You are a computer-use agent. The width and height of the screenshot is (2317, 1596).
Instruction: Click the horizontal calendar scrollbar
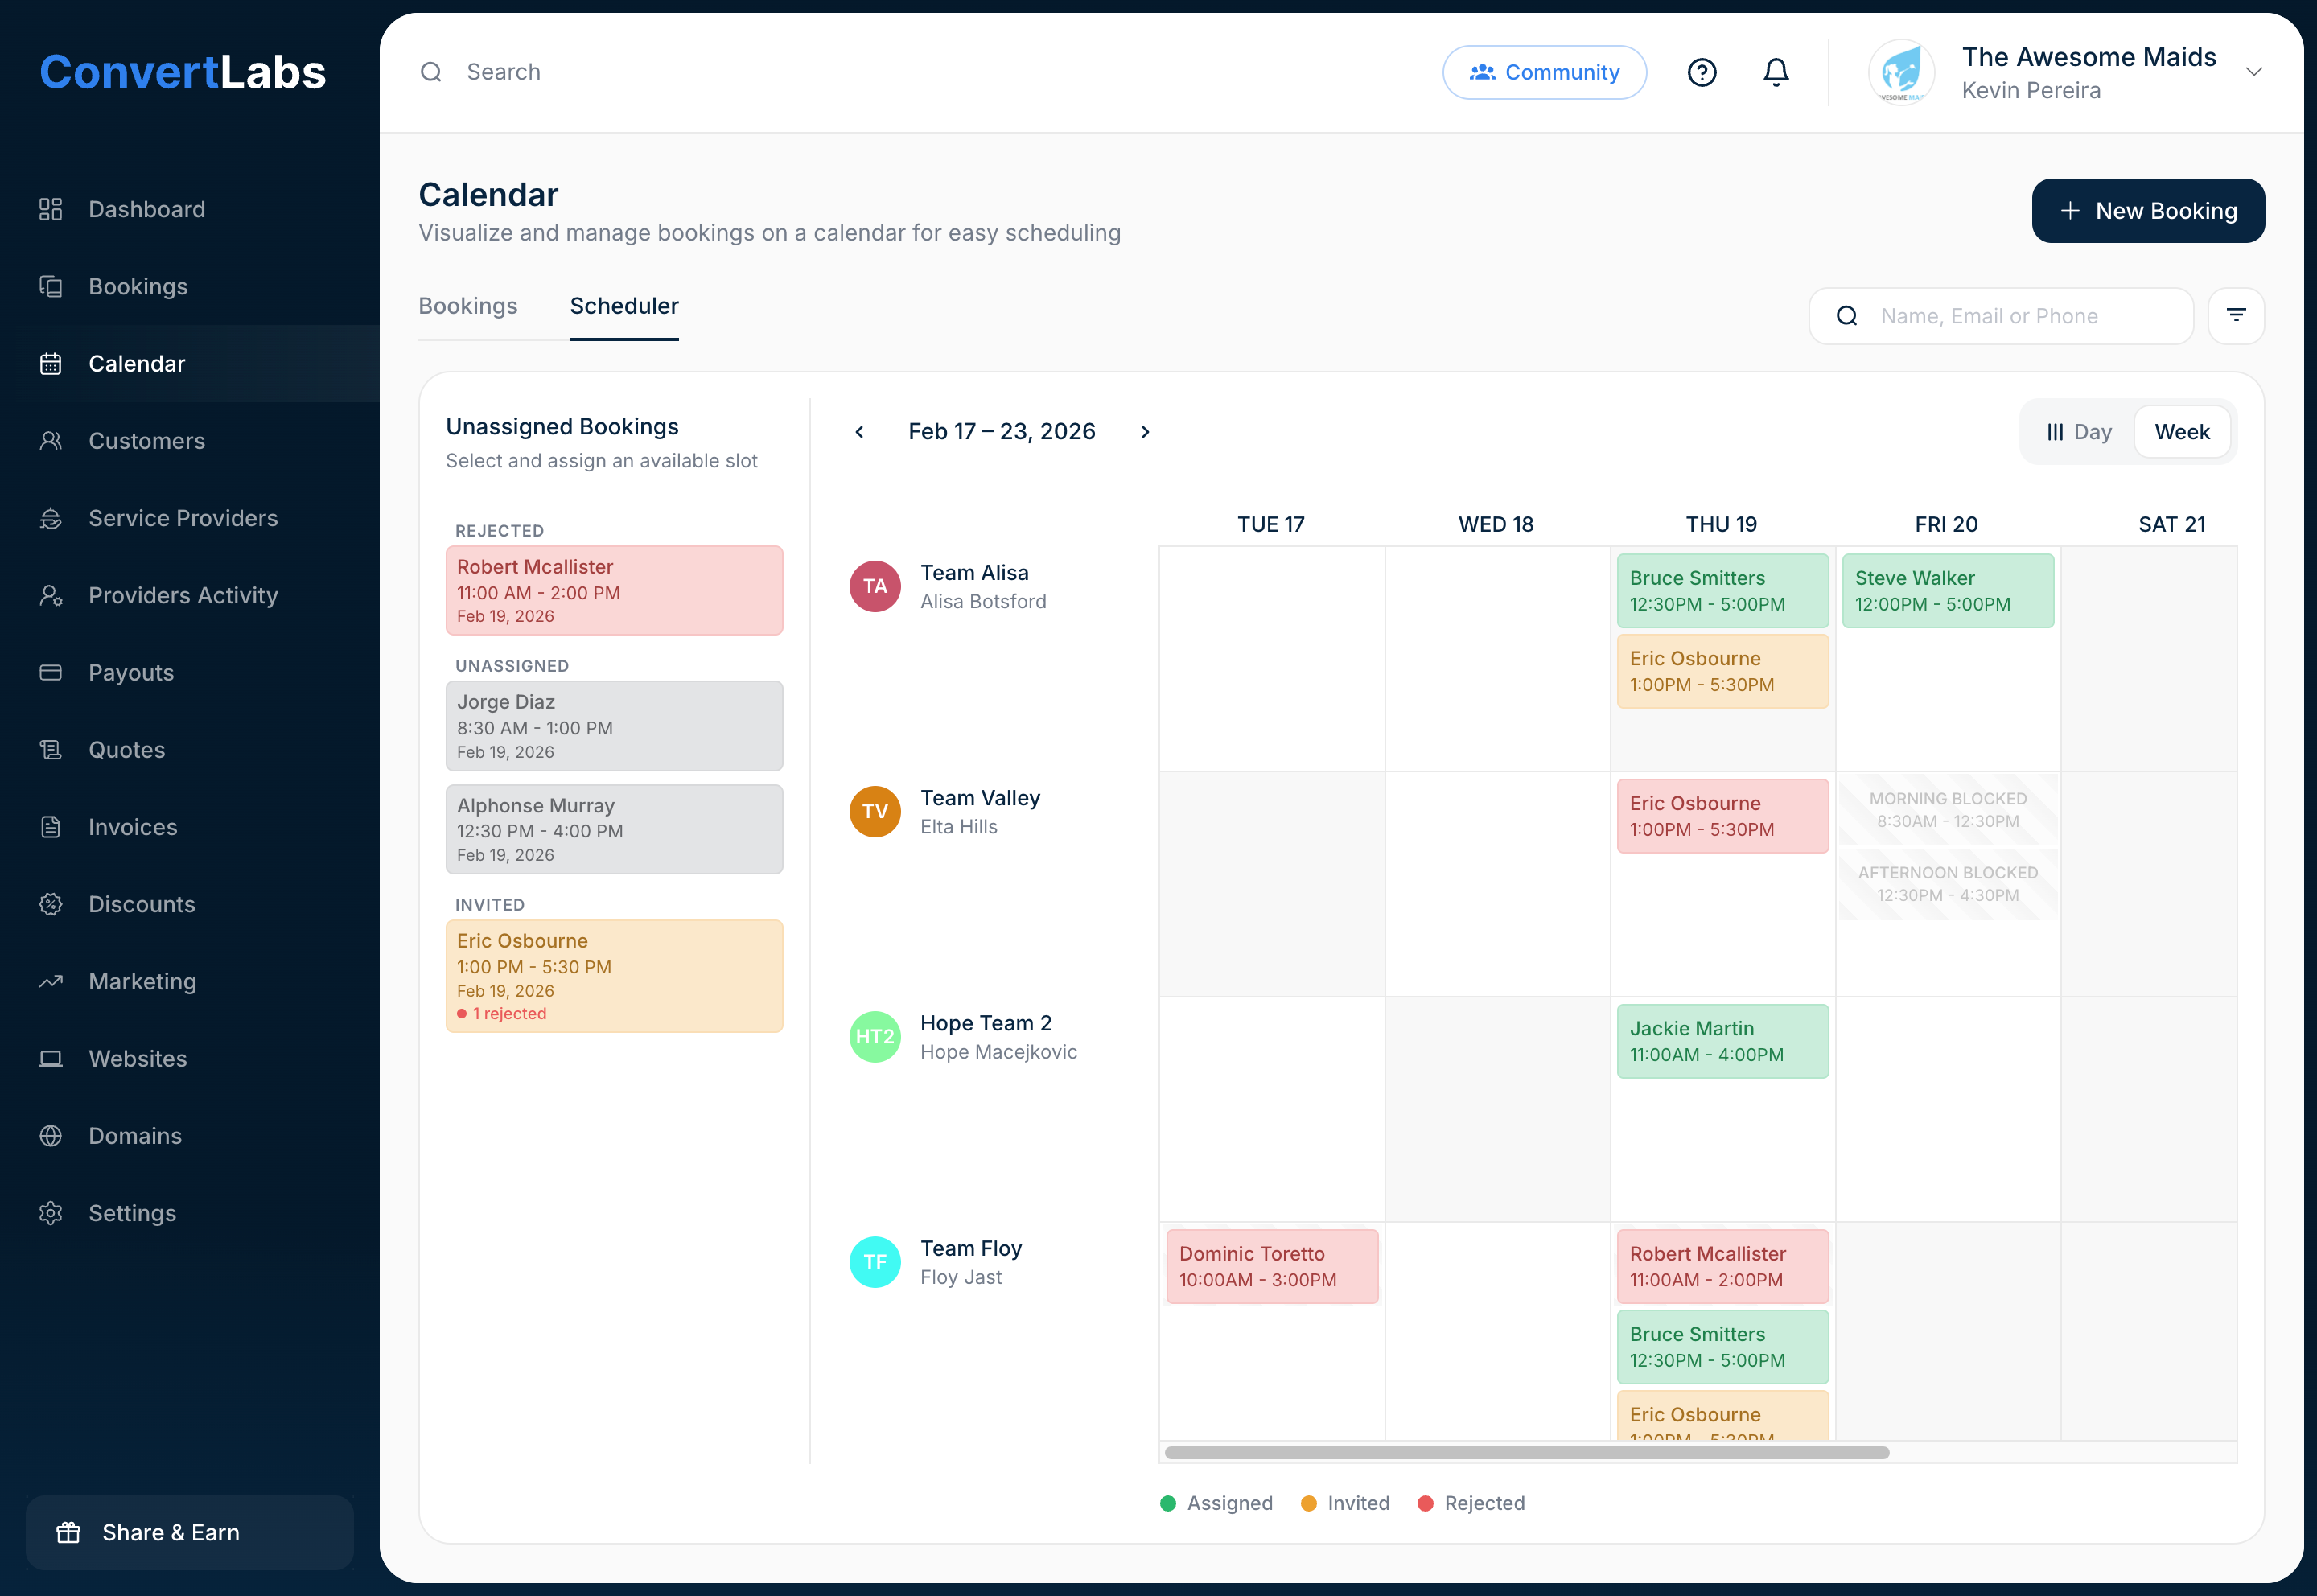pos(1526,1453)
